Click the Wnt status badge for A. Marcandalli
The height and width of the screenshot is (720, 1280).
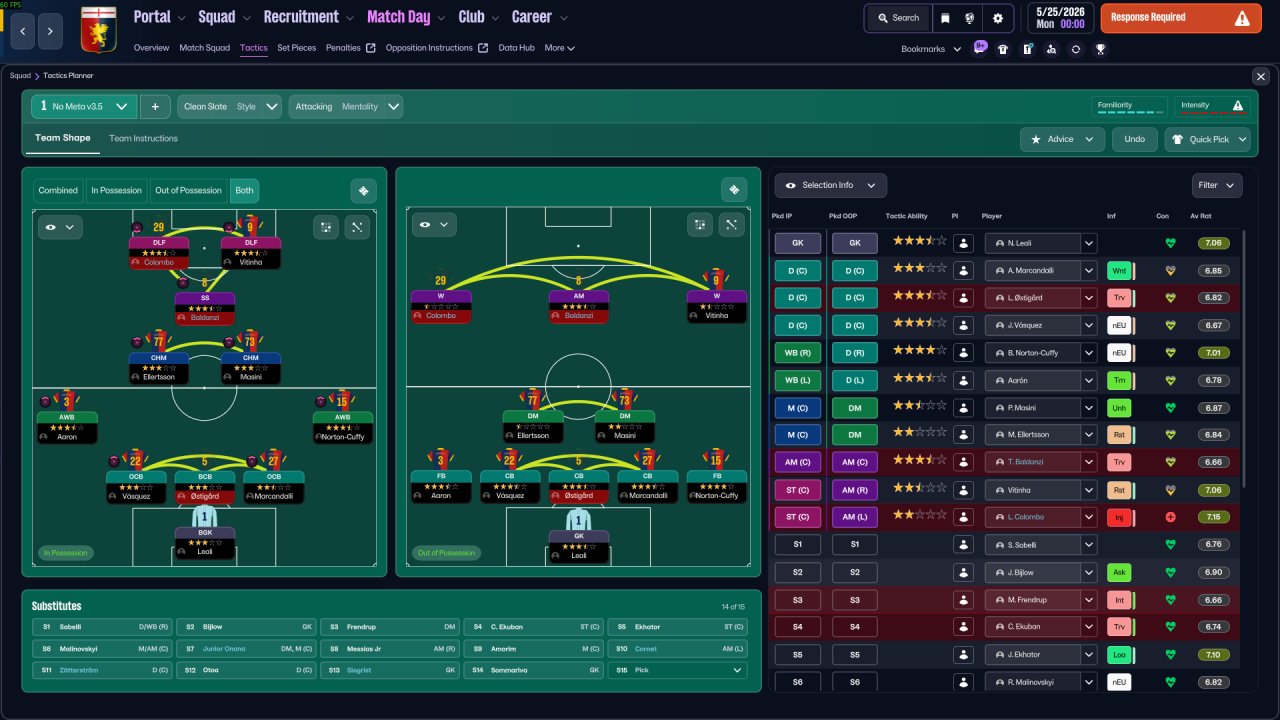click(x=1118, y=270)
